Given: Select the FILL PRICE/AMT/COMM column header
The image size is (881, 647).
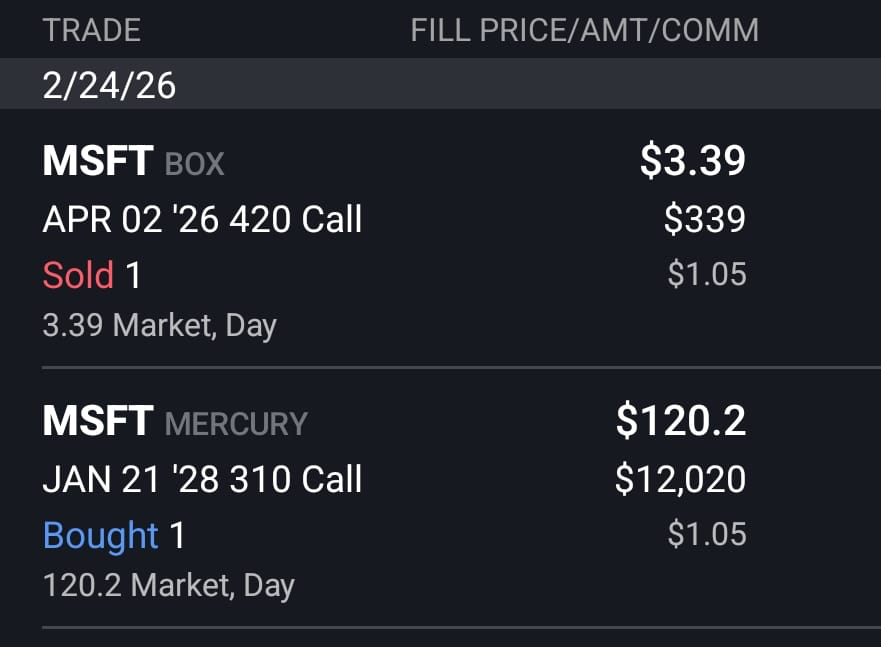Looking at the screenshot, I should click(584, 30).
